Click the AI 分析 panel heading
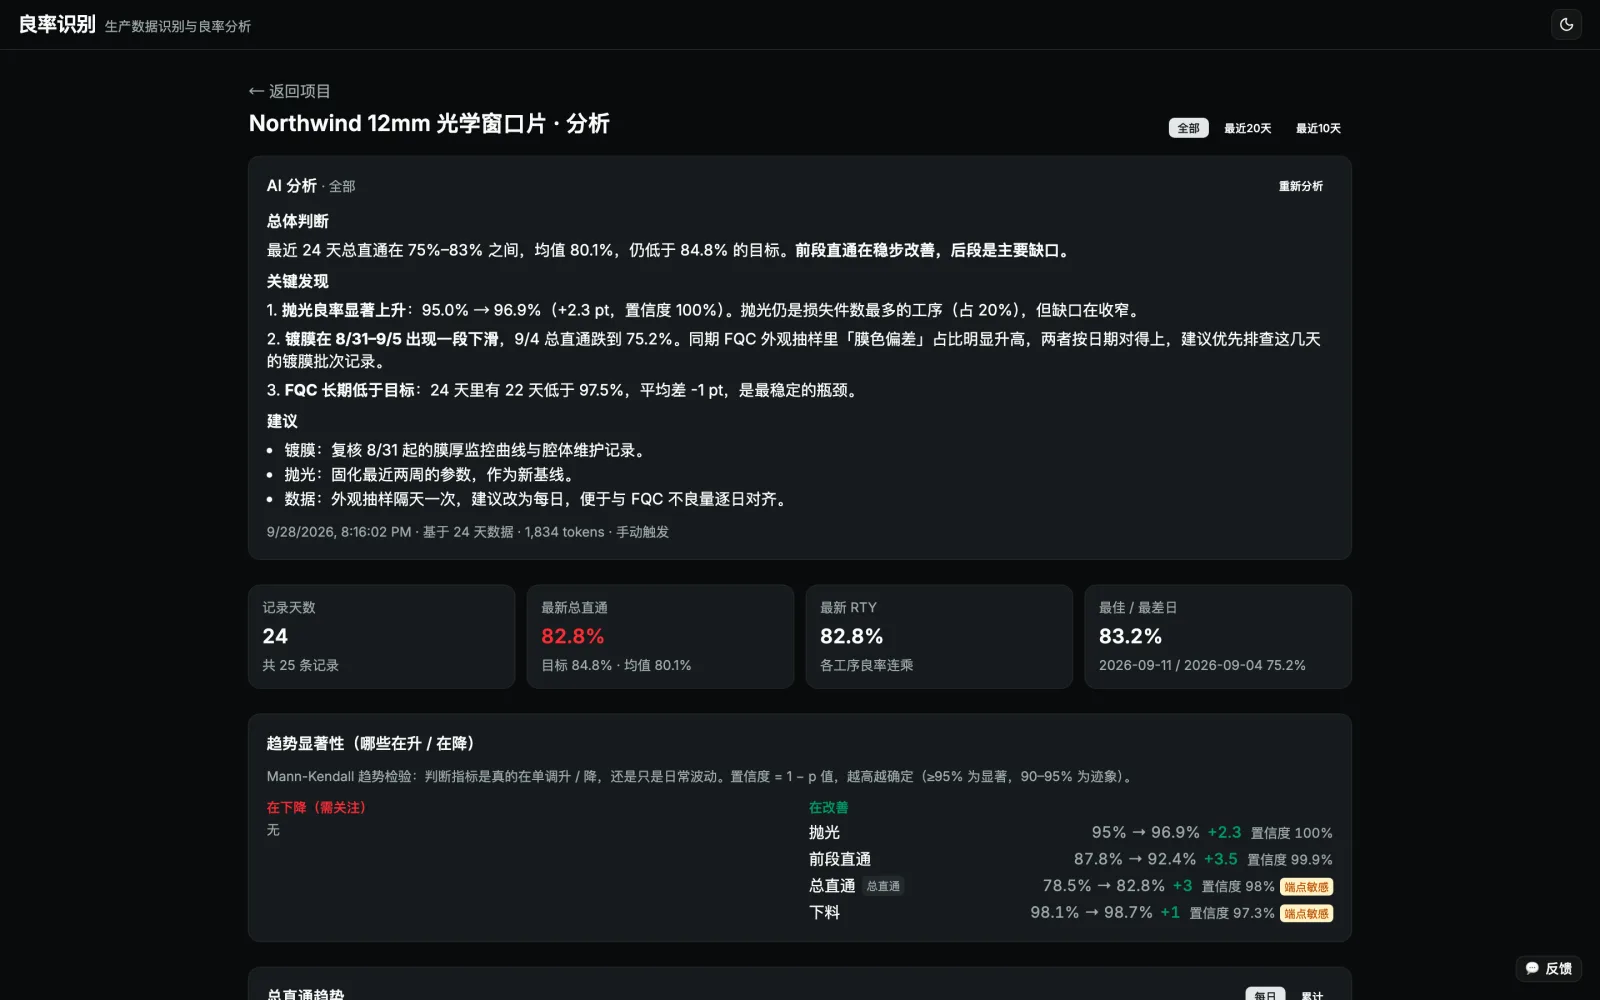Image resolution: width=1600 pixels, height=1000 pixels. click(x=292, y=186)
